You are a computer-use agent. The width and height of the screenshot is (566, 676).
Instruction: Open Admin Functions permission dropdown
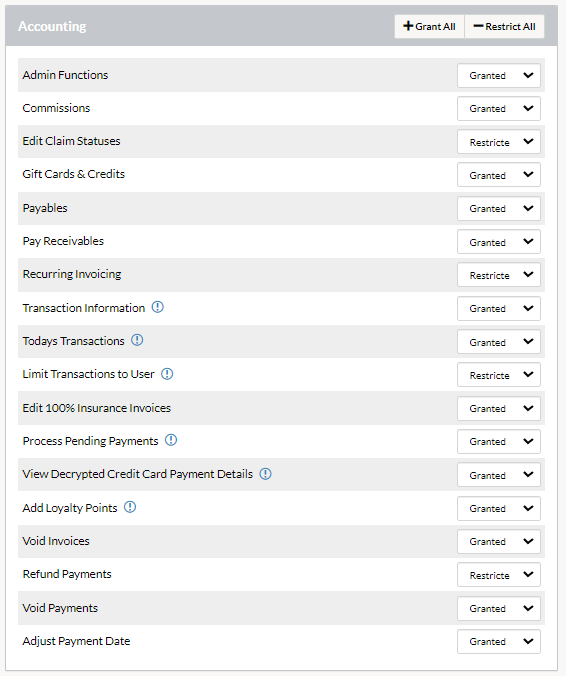[x=499, y=75]
